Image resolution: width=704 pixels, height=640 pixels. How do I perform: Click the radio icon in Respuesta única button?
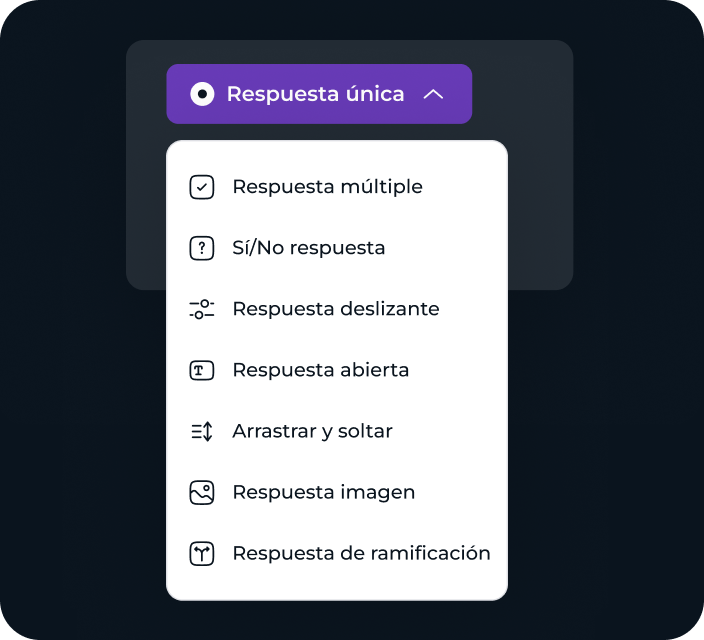[202, 94]
